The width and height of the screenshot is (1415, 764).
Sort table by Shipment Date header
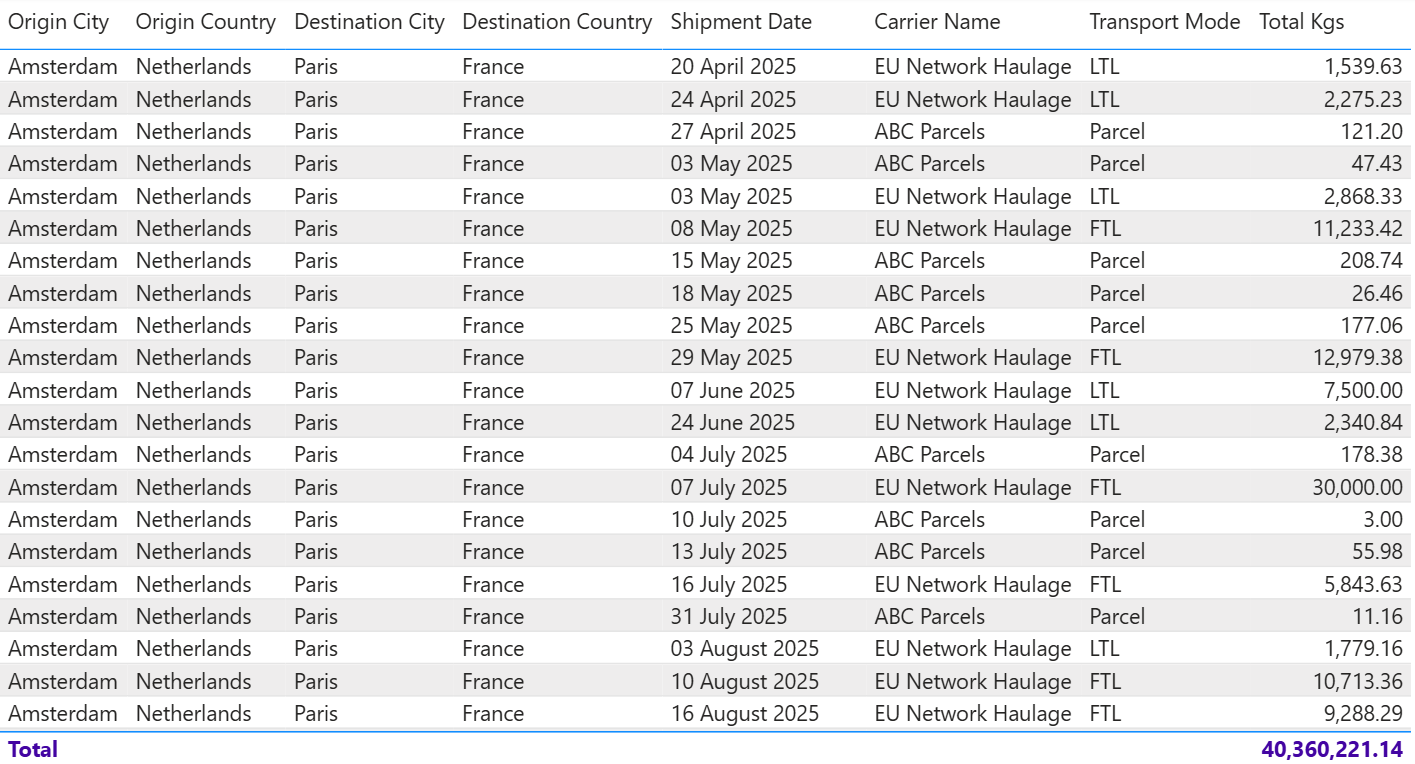point(741,22)
